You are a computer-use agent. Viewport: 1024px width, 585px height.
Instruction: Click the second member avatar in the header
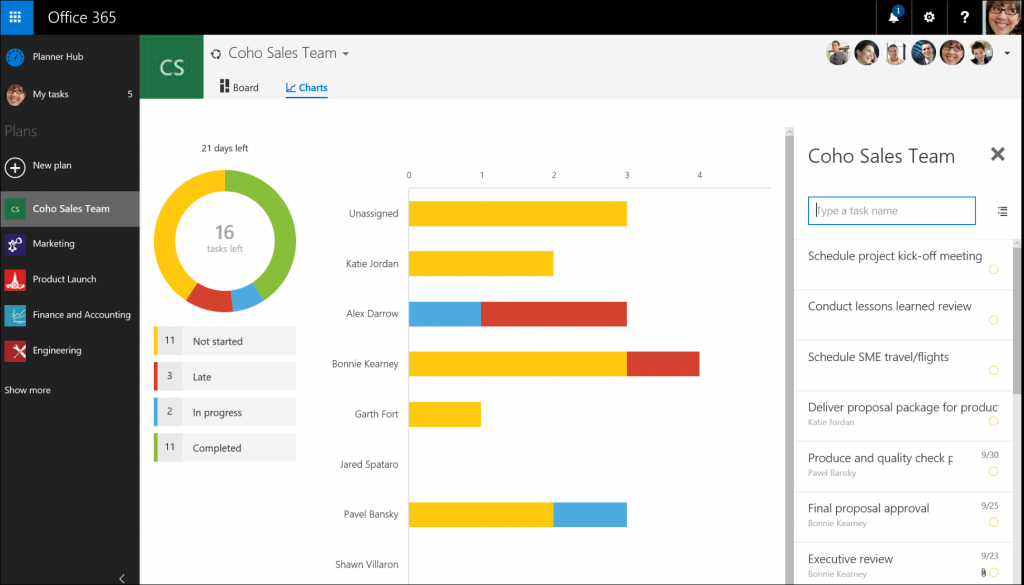click(866, 53)
